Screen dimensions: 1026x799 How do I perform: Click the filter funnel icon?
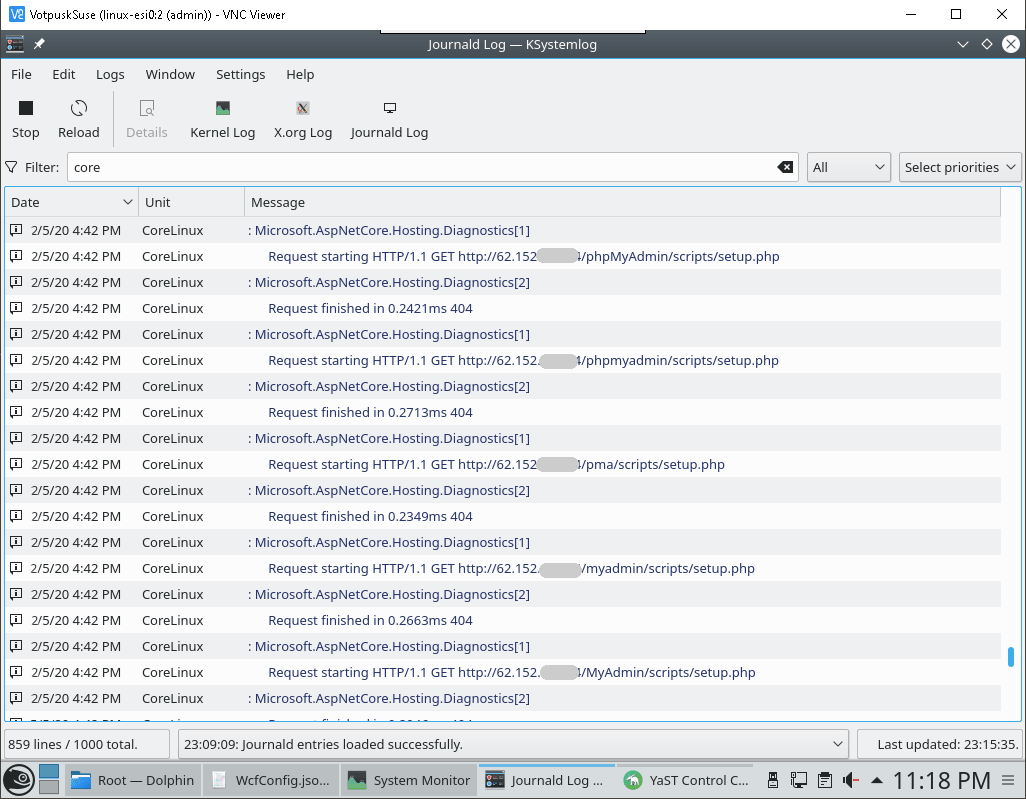[11, 168]
